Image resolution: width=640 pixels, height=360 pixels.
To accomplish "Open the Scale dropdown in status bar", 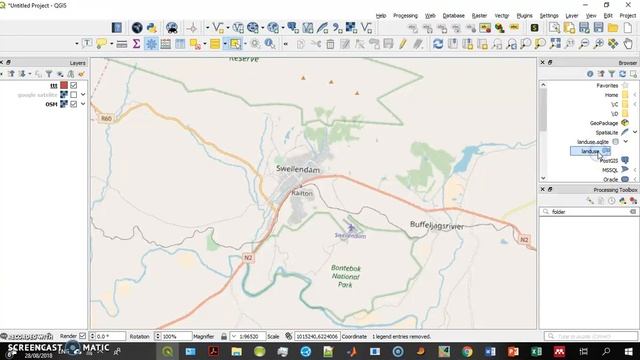I will (234, 336).
